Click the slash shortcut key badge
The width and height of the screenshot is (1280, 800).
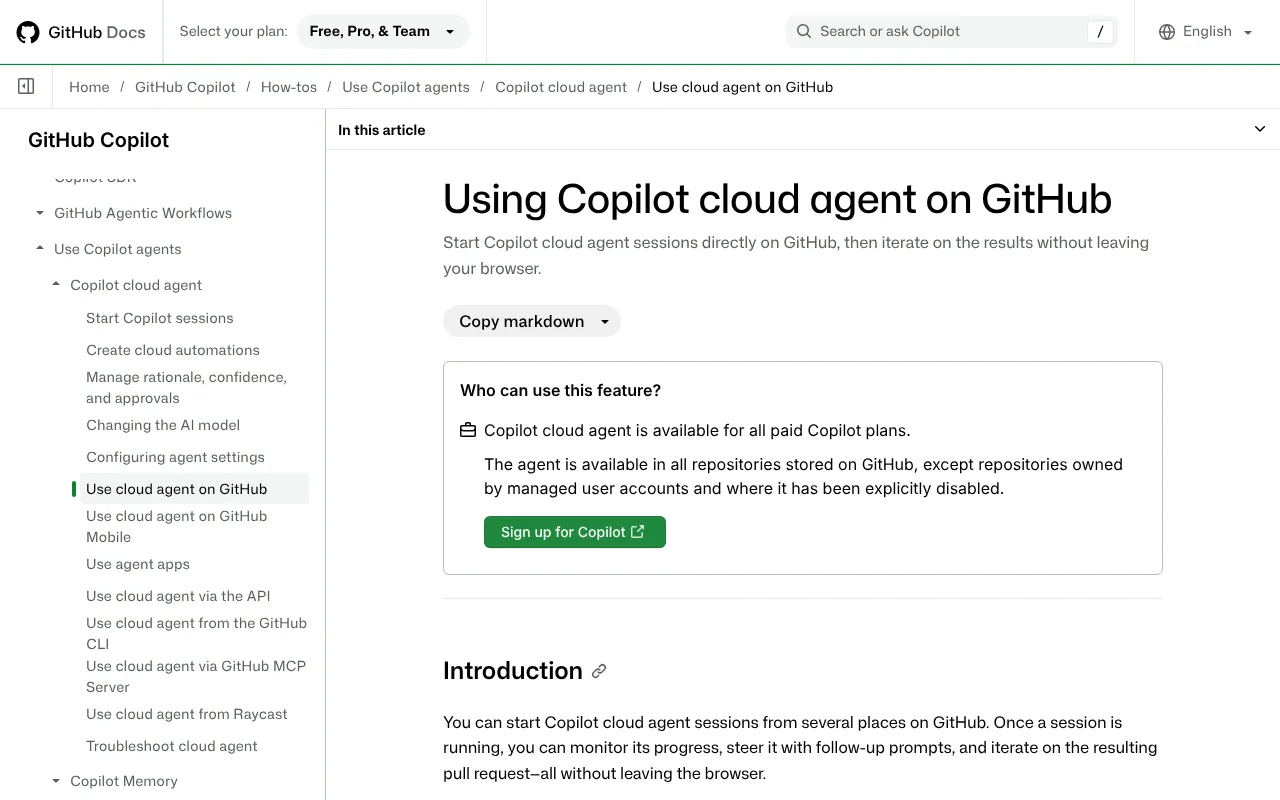pos(1100,31)
